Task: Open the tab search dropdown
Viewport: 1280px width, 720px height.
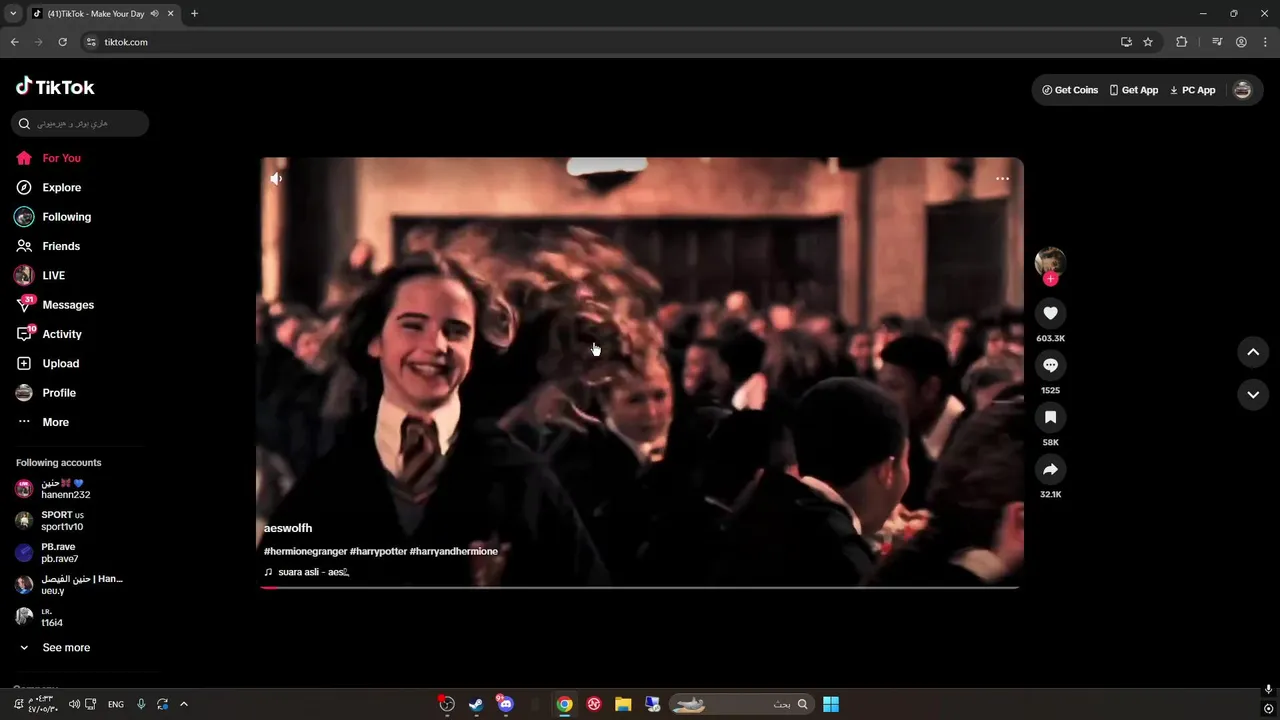Action: [x=13, y=14]
